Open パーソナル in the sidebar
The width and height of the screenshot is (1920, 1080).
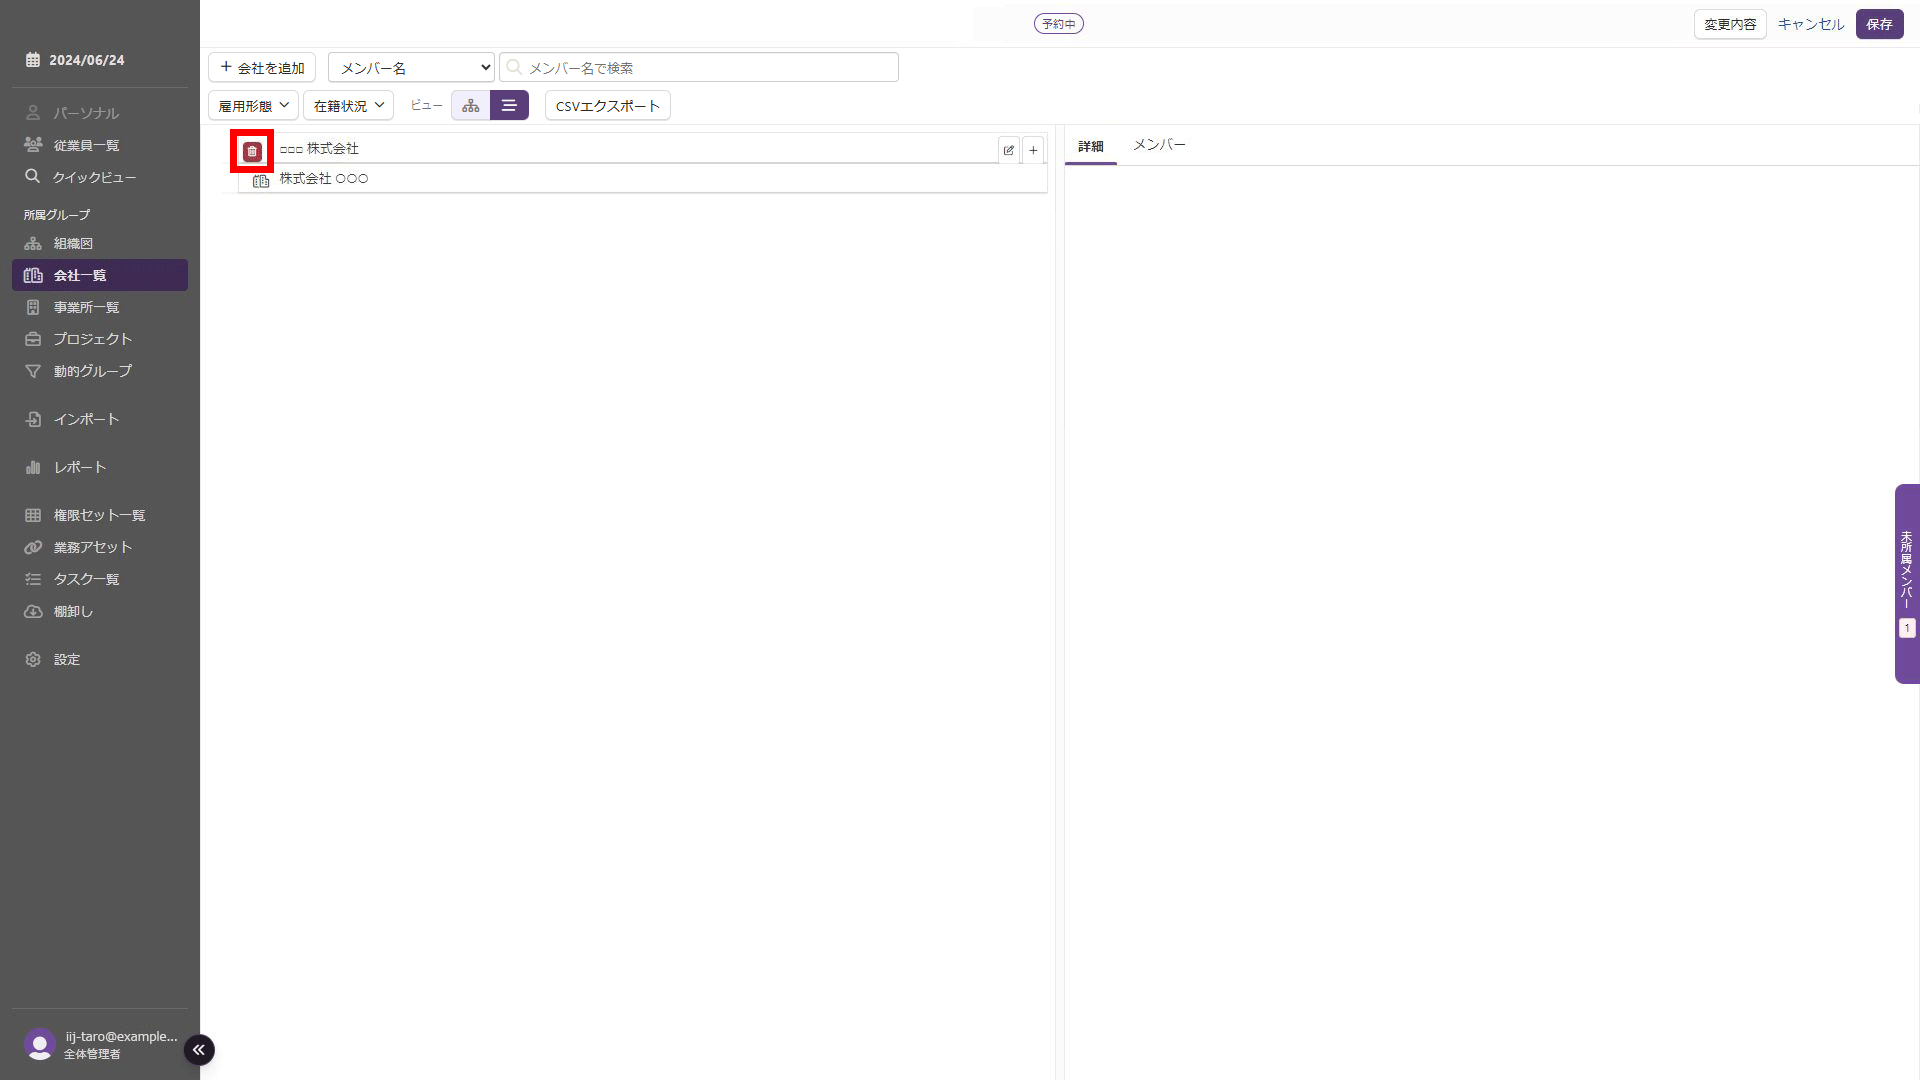[x=100, y=113]
